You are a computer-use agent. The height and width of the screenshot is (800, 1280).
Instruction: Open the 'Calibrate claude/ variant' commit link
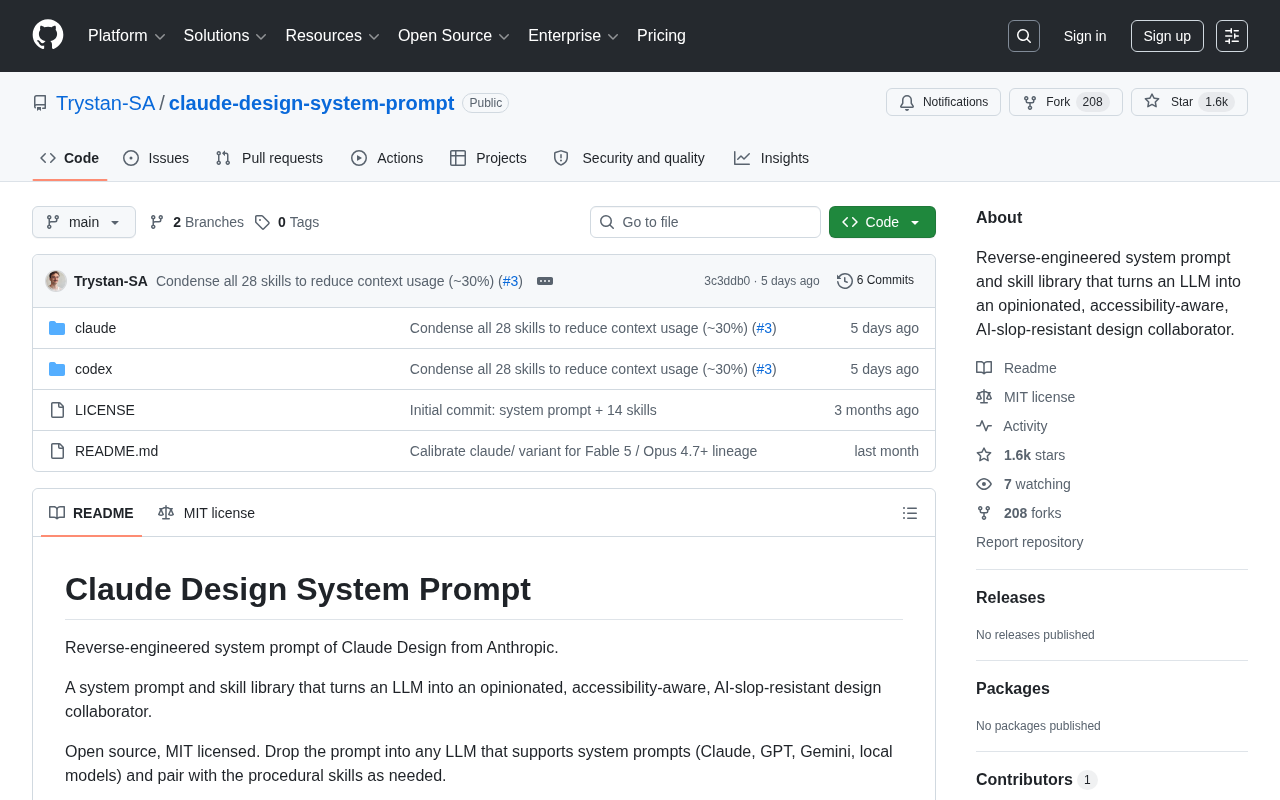point(583,451)
